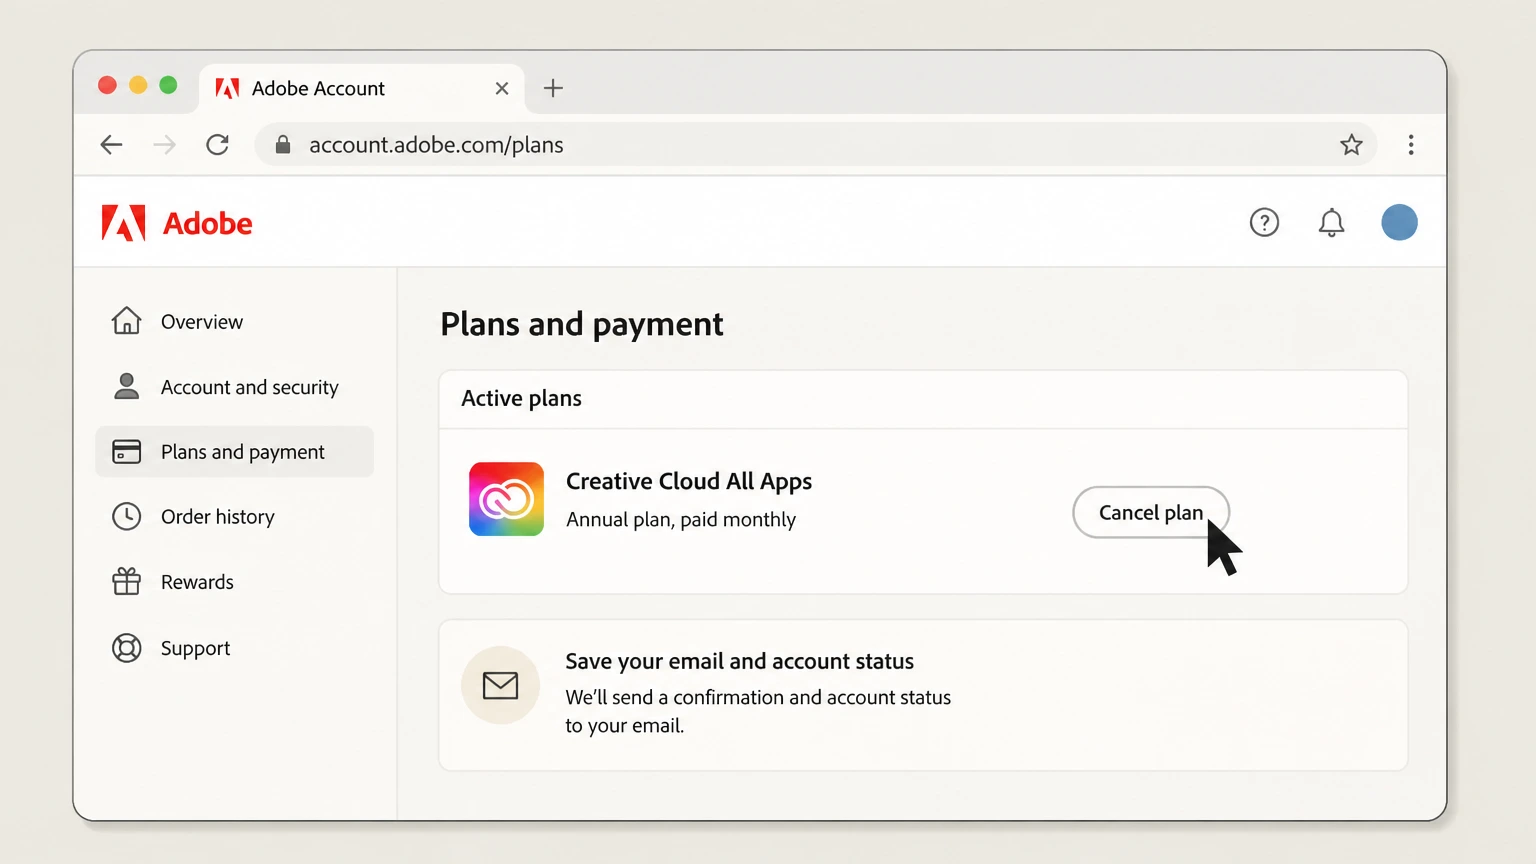The image size is (1536, 864).
Task: Click the Cancel plan button
Action: click(x=1151, y=512)
